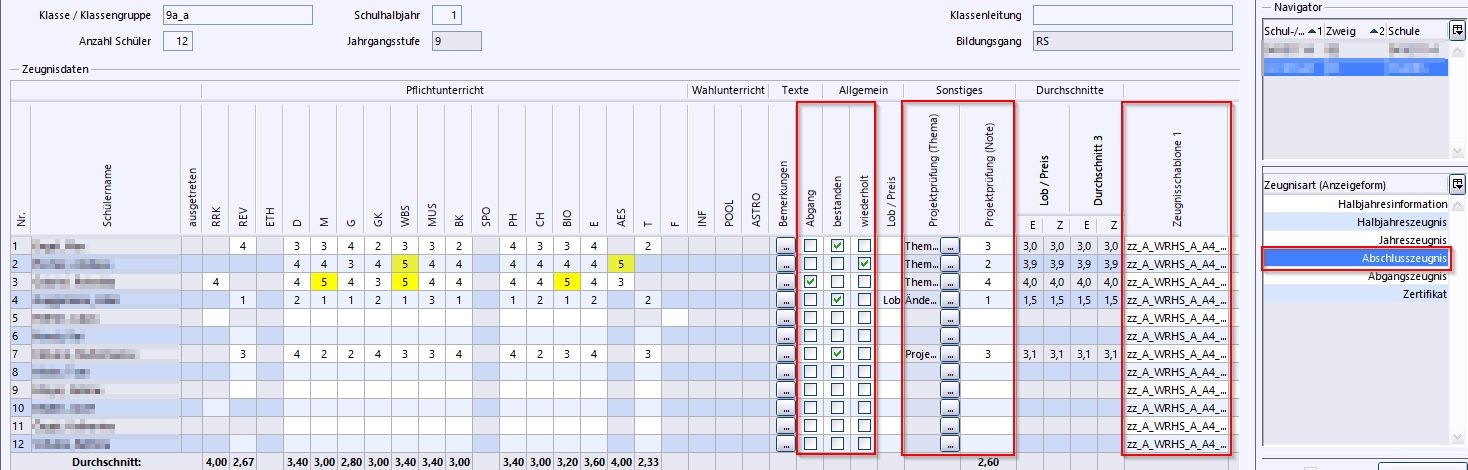Sort Navigator by the Schul-/ column header

coord(1289,31)
